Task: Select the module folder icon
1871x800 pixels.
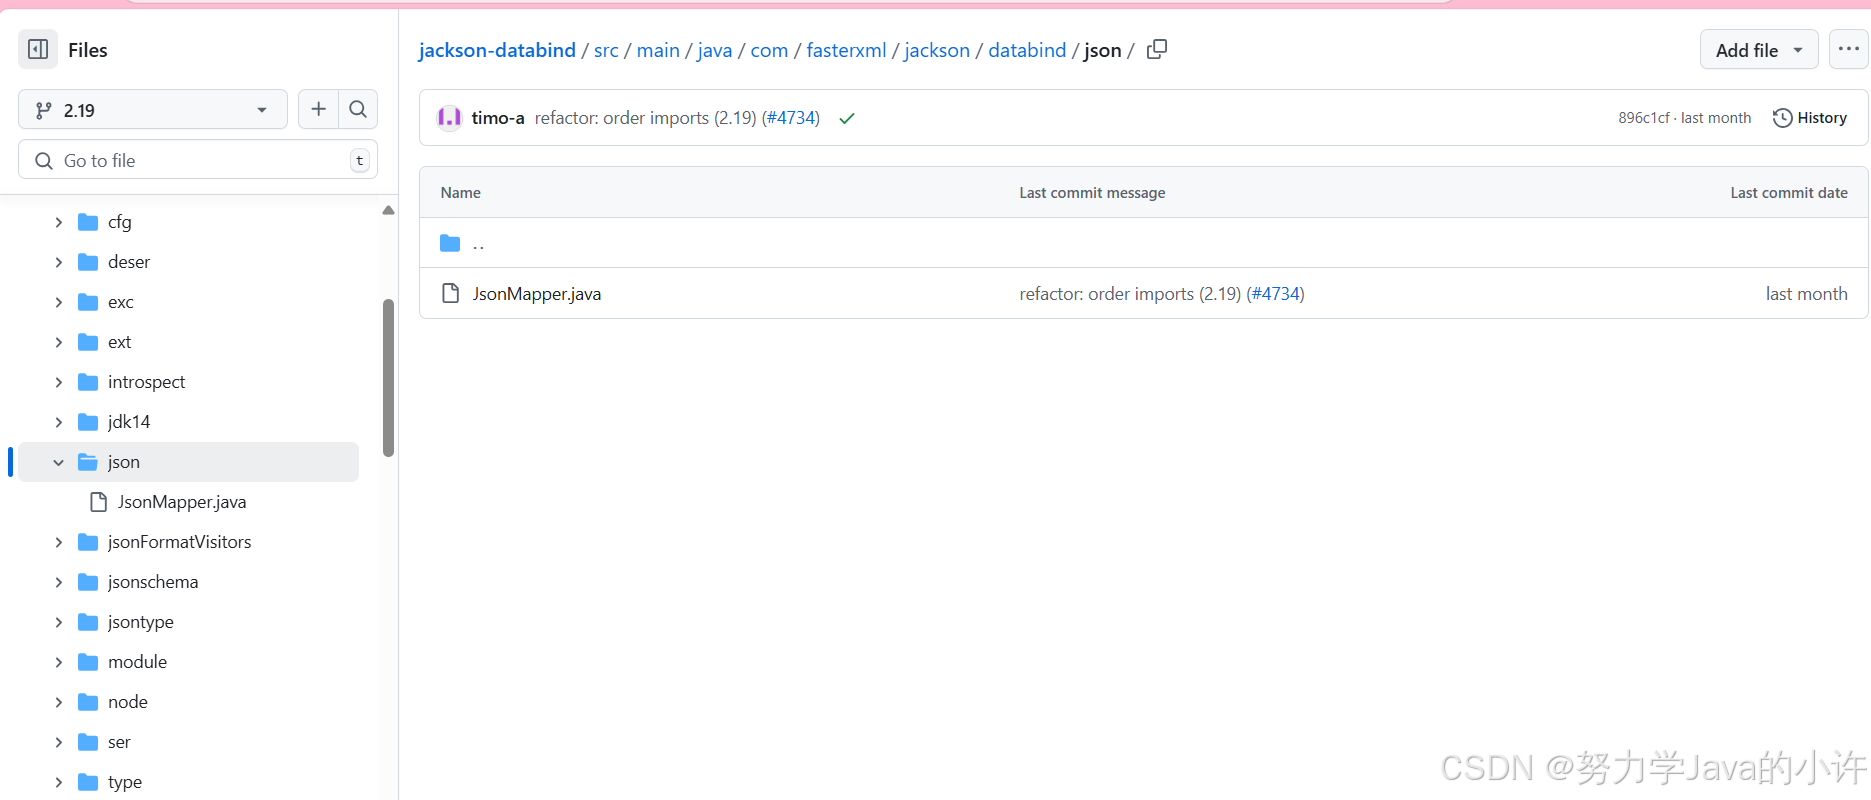Action: [x=88, y=662]
